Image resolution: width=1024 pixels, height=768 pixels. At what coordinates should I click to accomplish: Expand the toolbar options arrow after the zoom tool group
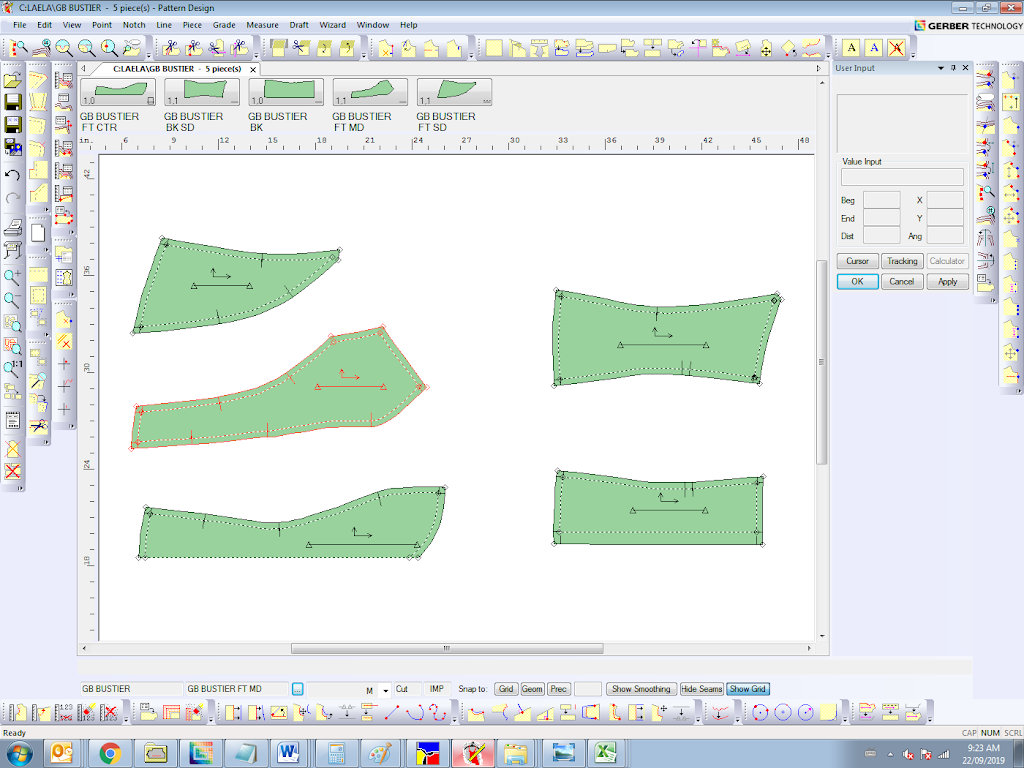point(149,56)
